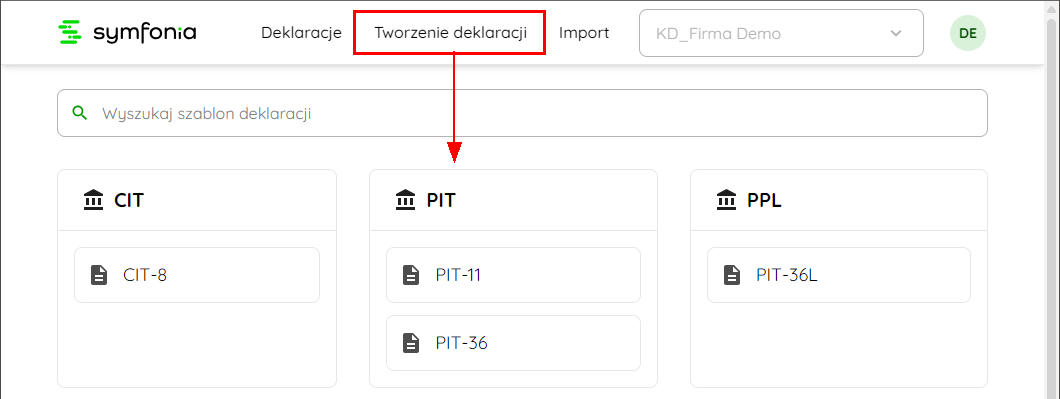Click the green search magnifier icon
The height and width of the screenshot is (399, 1060).
click(80, 113)
